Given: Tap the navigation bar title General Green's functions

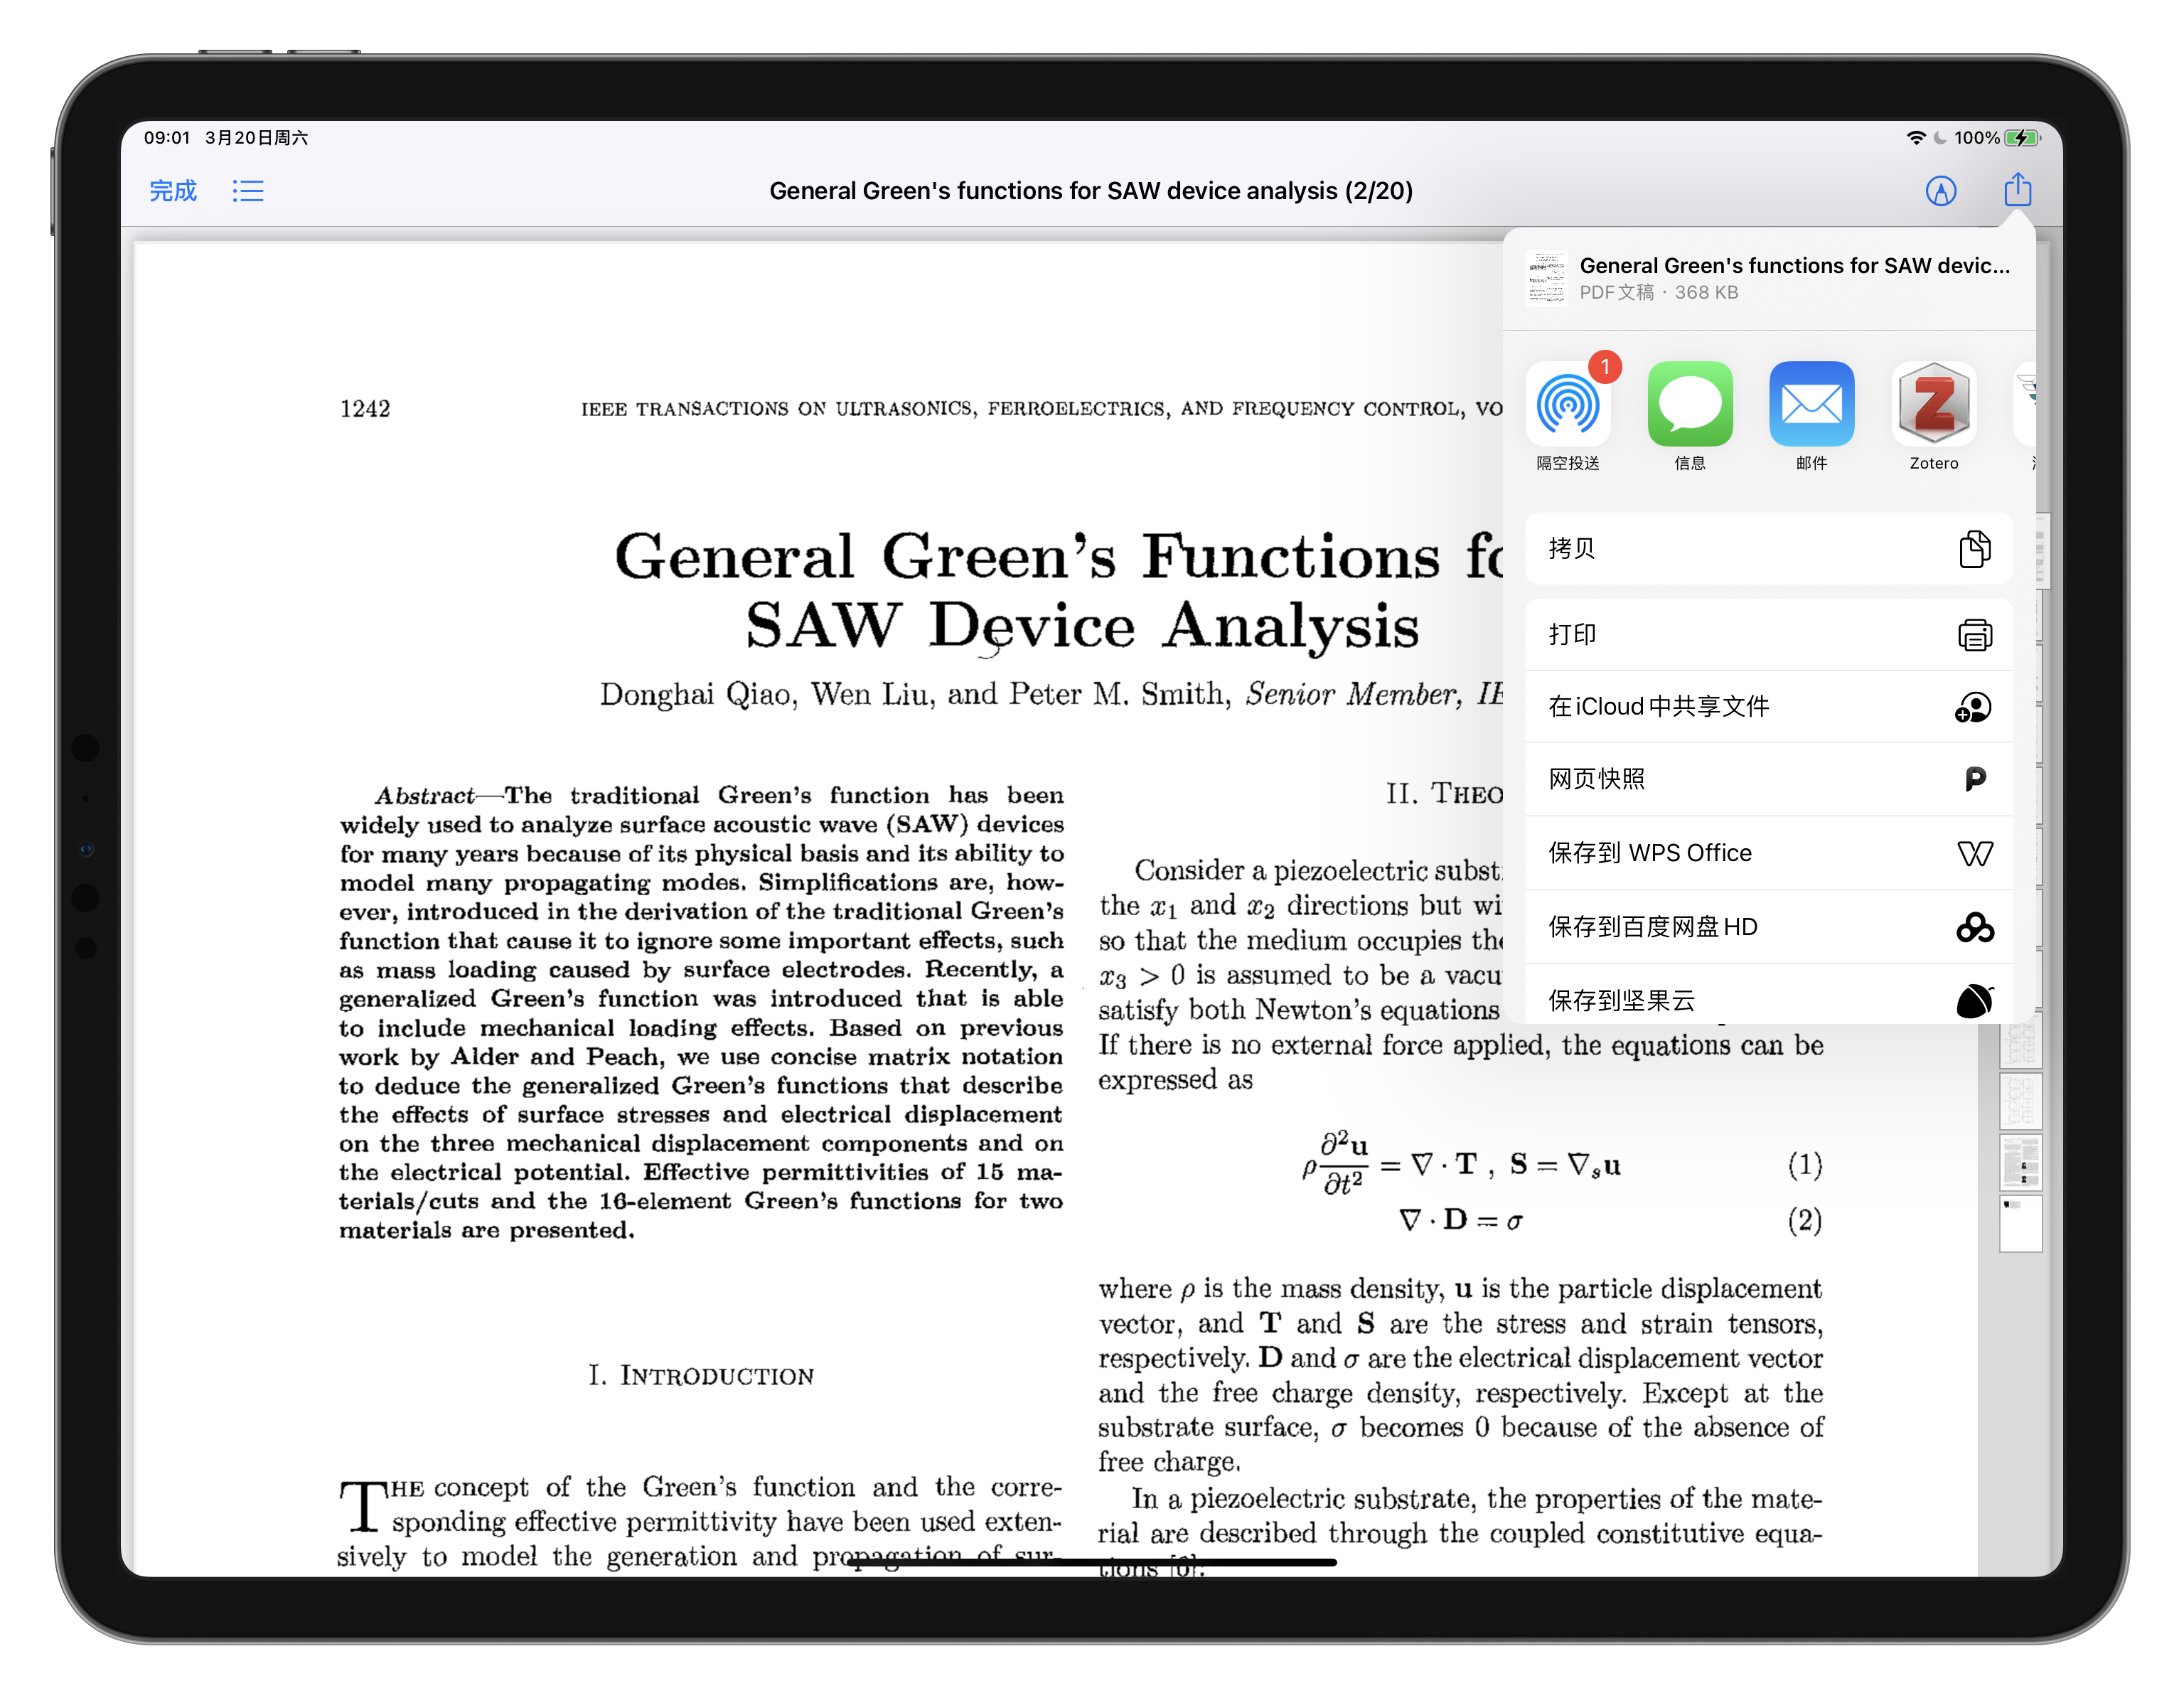Looking at the screenshot, I should click(x=1091, y=191).
